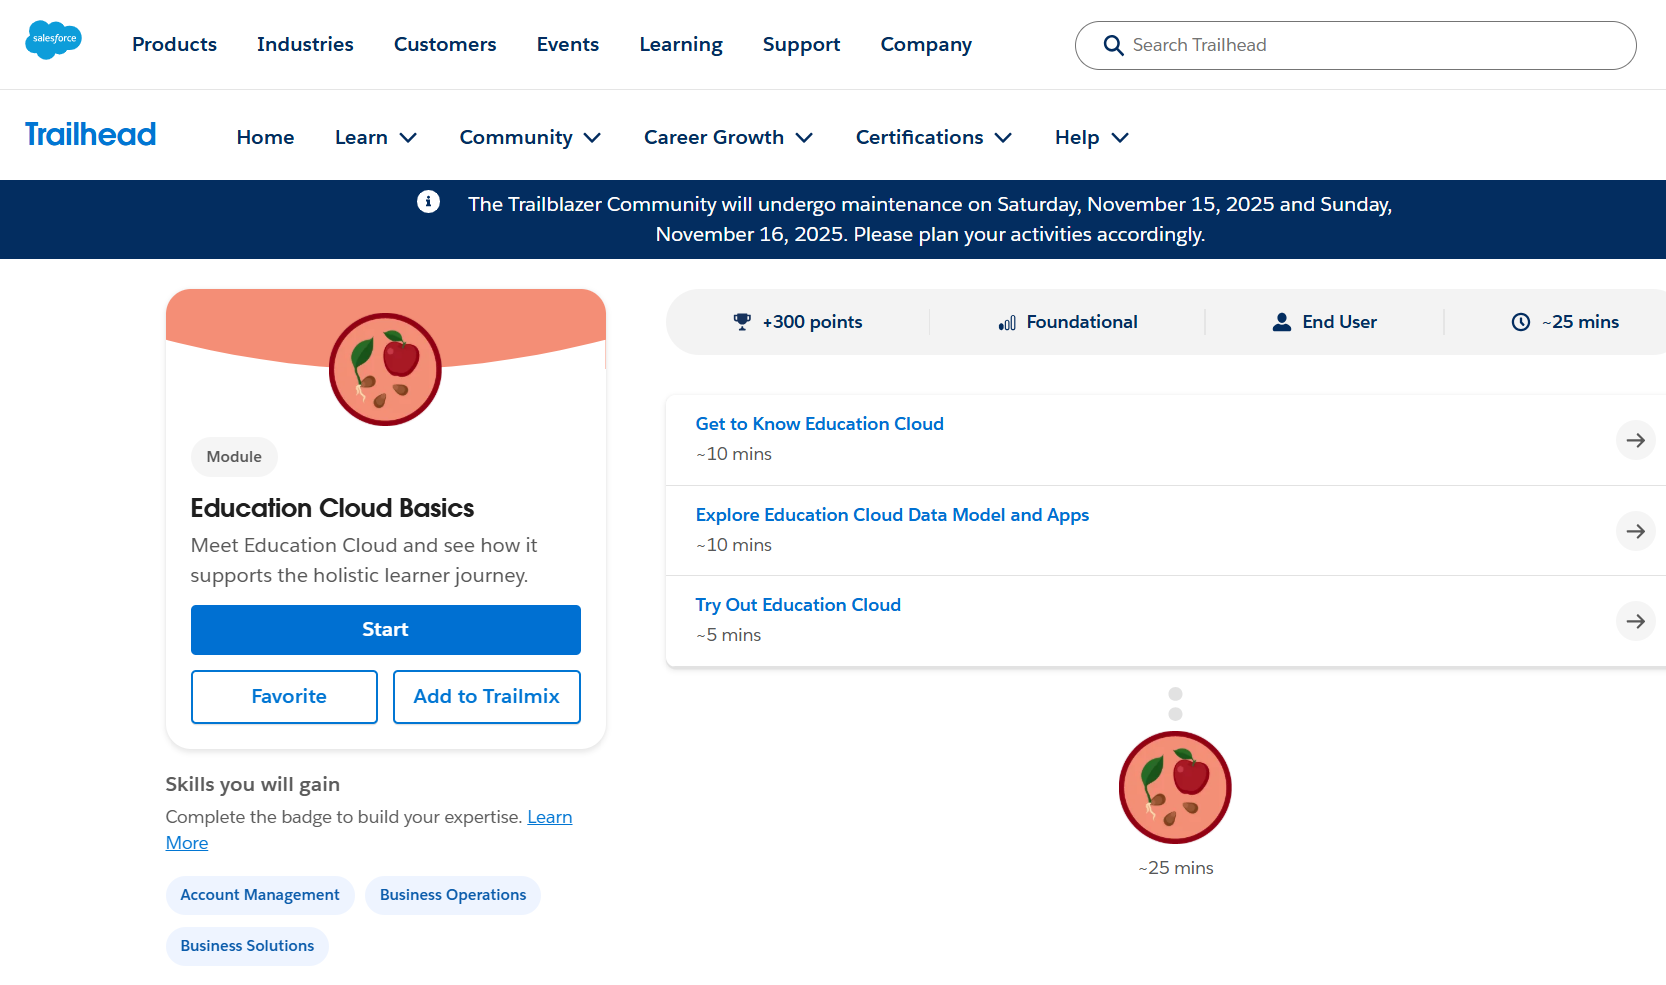Open the arrow for Try Out Education Cloud
Image resolution: width=1666 pixels, height=985 pixels.
tap(1635, 621)
